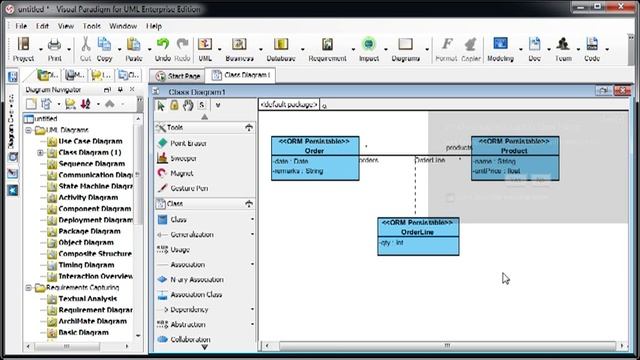Screen dimensions: 640x360
Task: Collapse the UML Diagrams tree folder
Action: [x=29, y=130]
